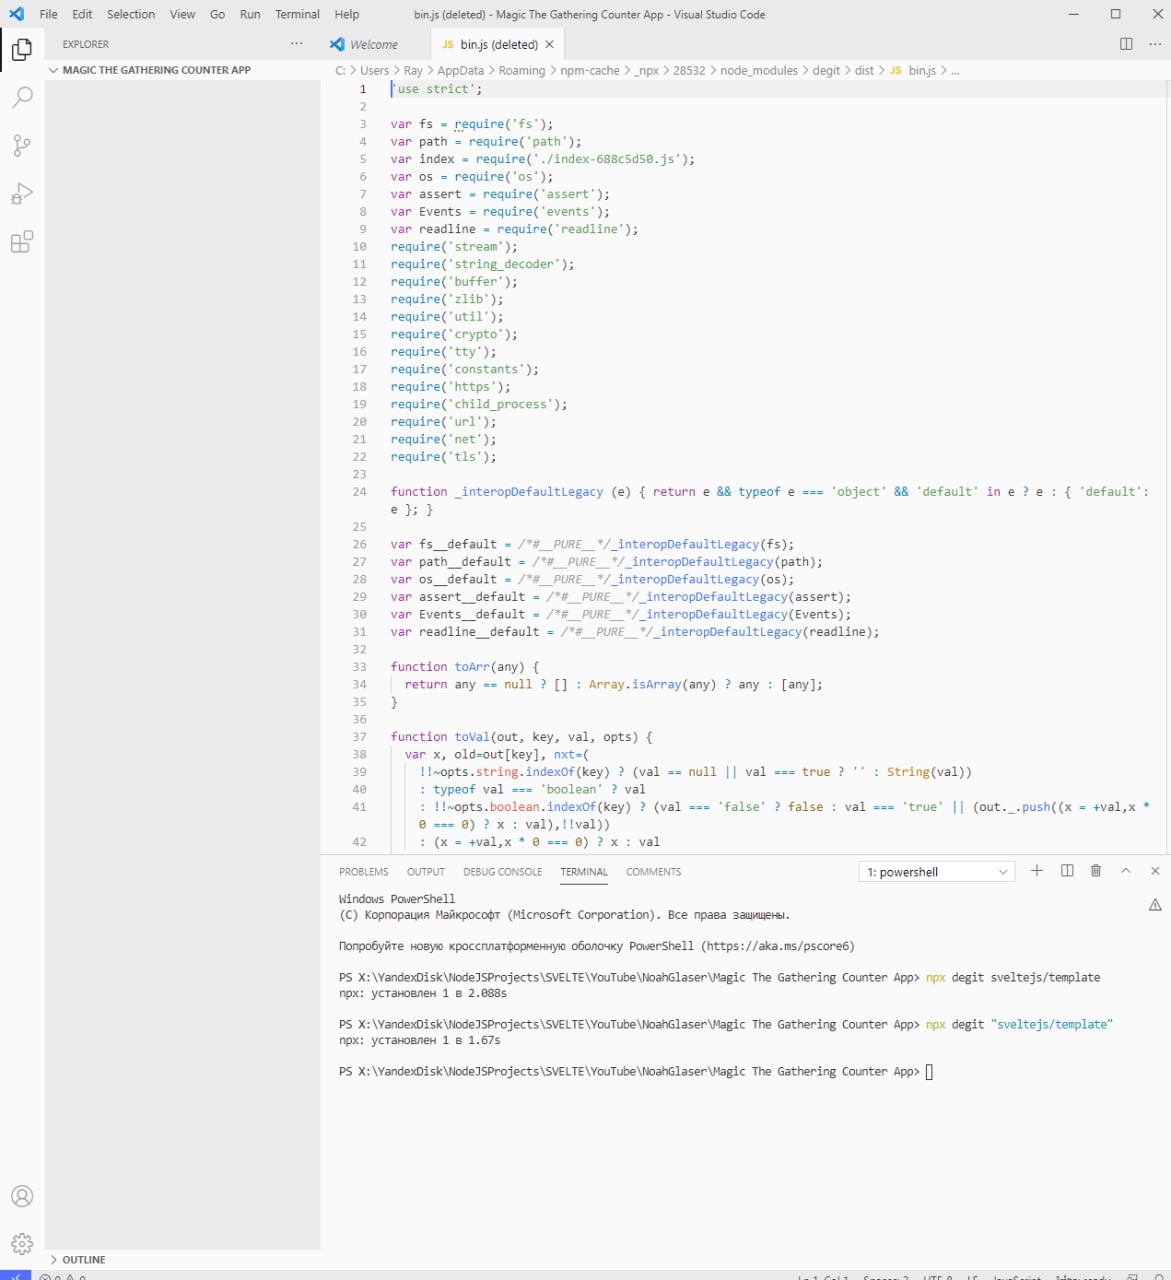This screenshot has height=1280, width=1171.
Task: Click the 'Ray' breadcrumb segment
Action: click(x=413, y=71)
